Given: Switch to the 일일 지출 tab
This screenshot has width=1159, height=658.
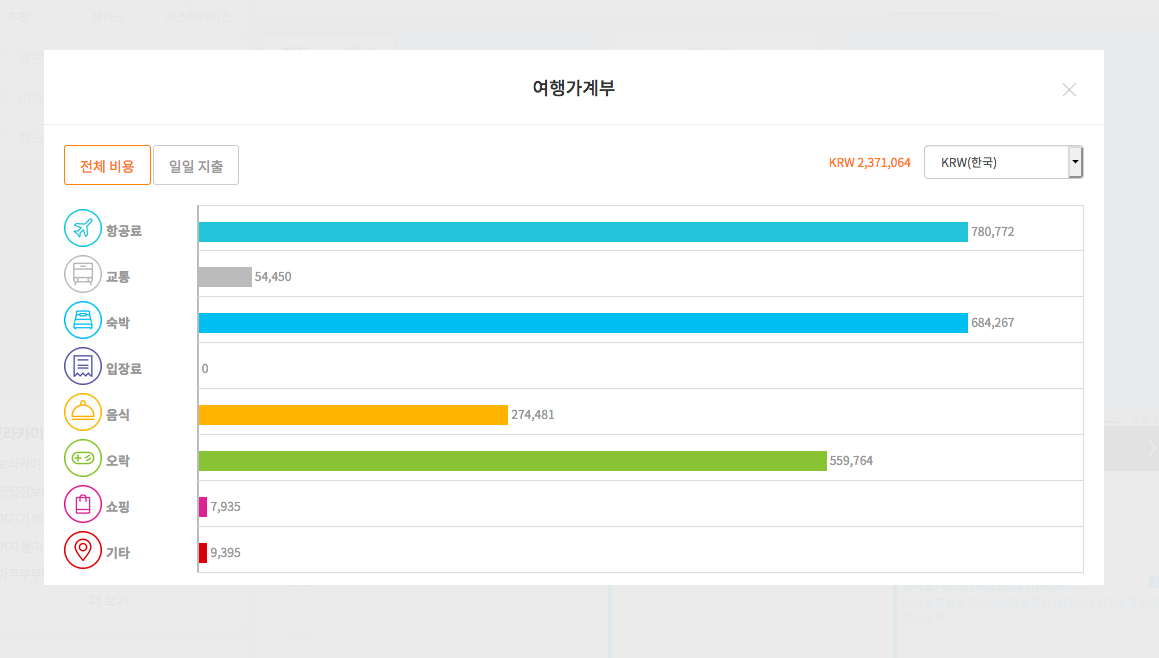Looking at the screenshot, I should 196,165.
